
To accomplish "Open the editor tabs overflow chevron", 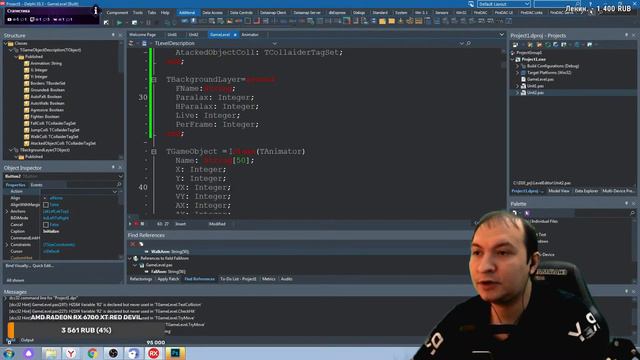I will (502, 35).
